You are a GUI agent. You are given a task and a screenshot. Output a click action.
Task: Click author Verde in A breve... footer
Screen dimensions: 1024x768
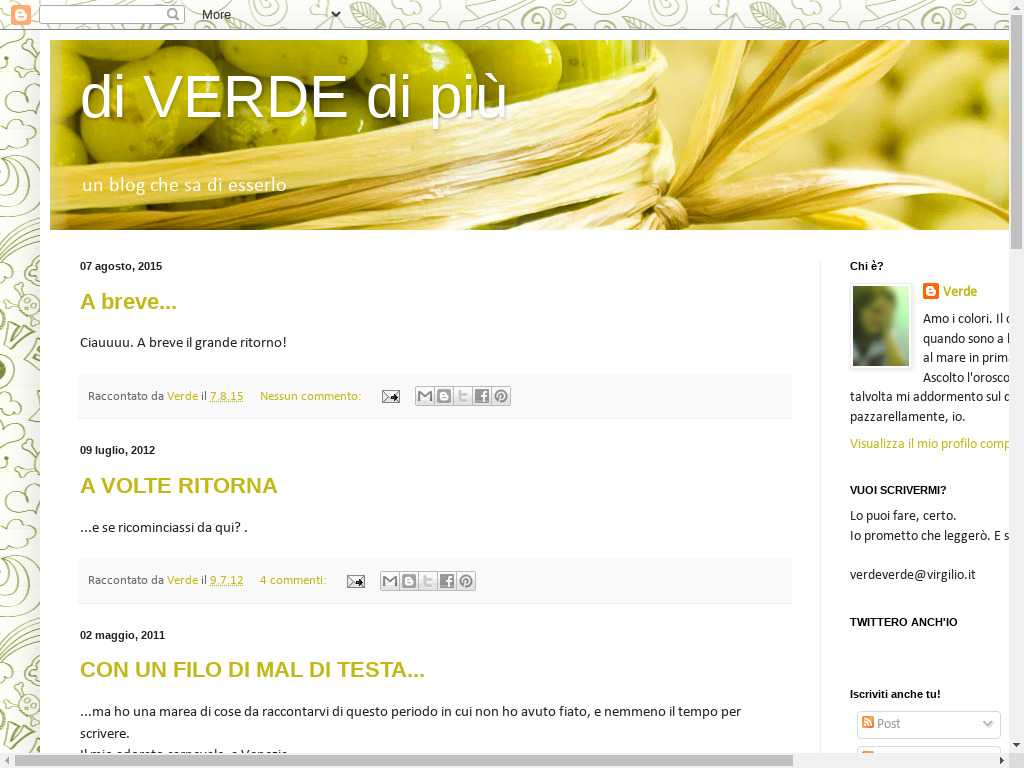pyautogui.click(x=182, y=396)
